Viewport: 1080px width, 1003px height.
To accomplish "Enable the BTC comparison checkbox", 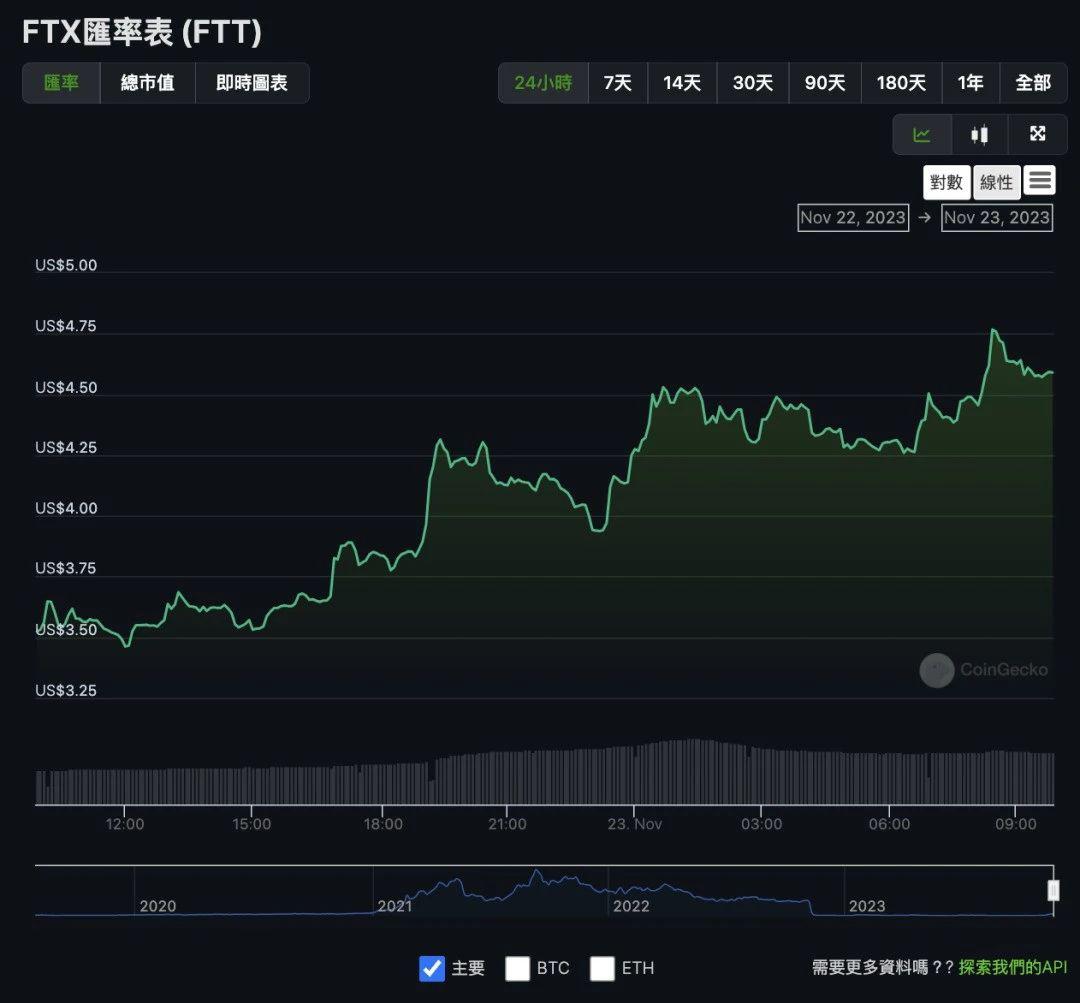I will click(x=518, y=968).
